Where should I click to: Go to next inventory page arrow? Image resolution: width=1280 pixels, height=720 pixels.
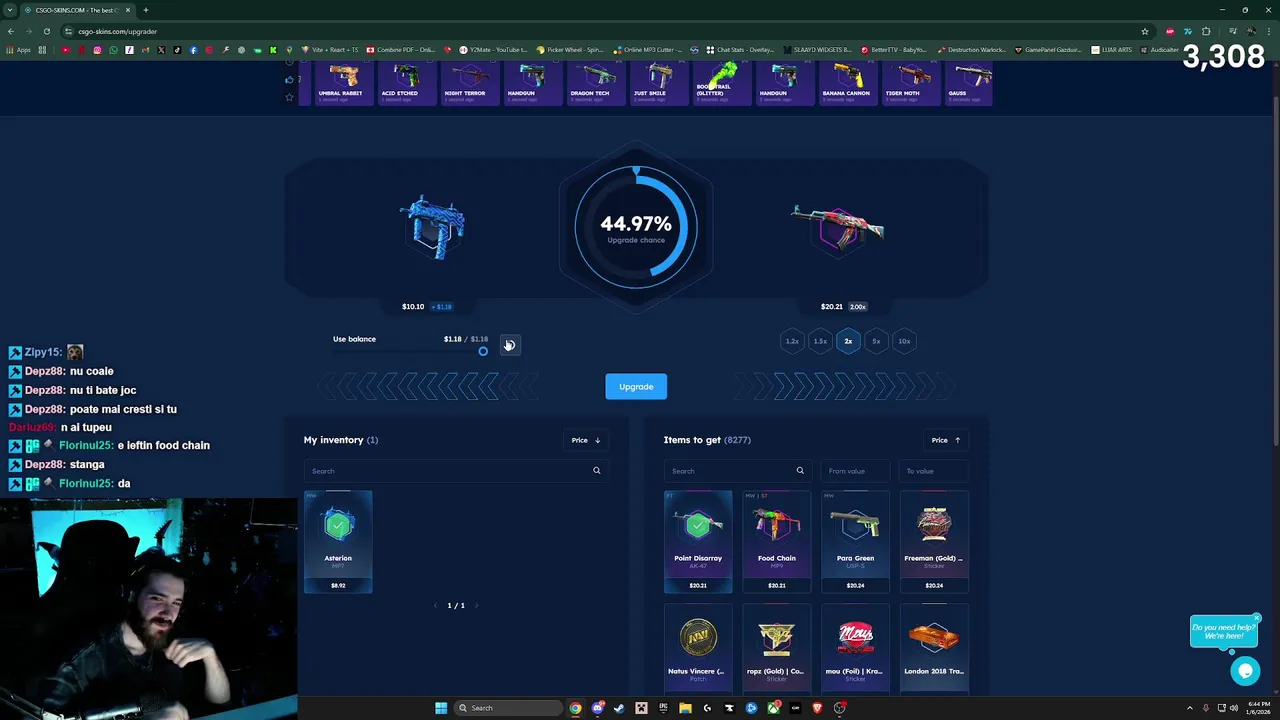tap(476, 606)
